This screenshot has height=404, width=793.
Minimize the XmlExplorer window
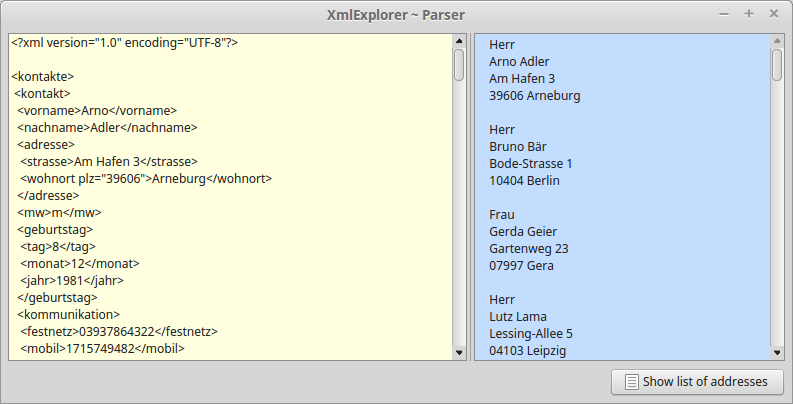tap(724, 14)
